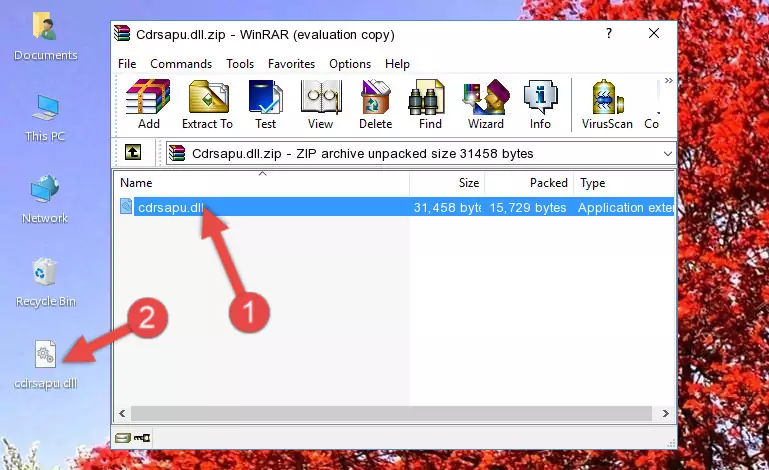Open the File menu
Viewport: 769px width, 470px height.
pos(127,64)
